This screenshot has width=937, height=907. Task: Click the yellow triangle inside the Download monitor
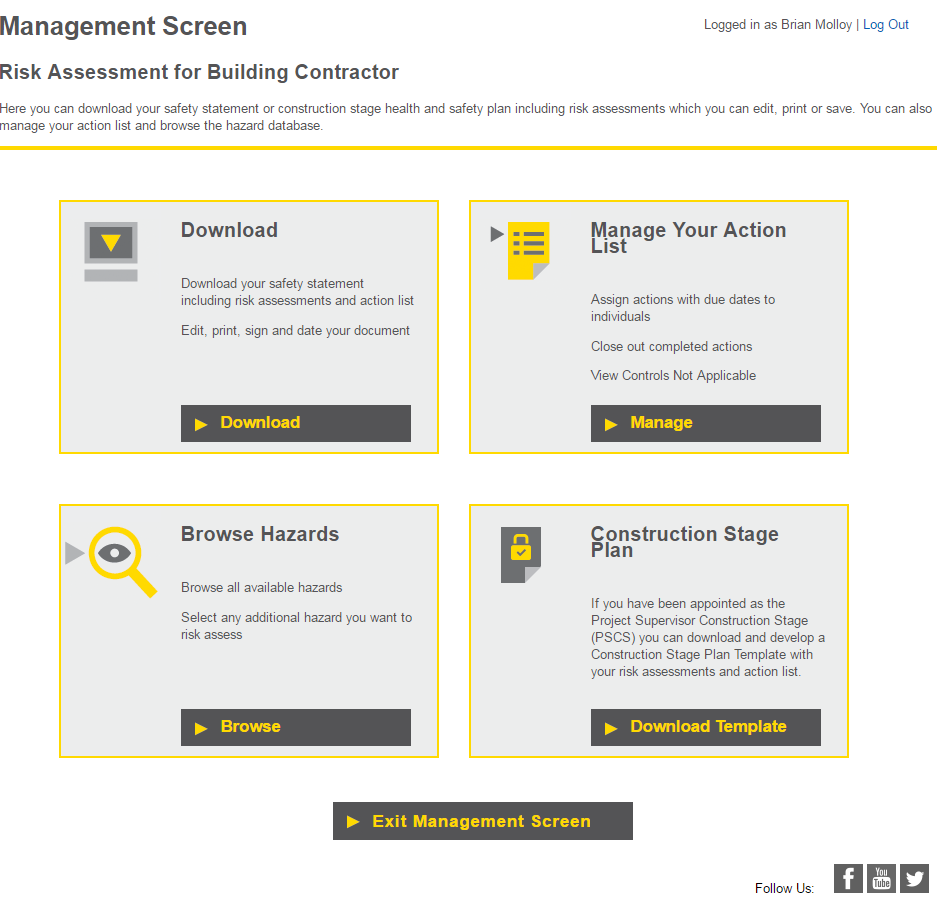click(x=110, y=244)
